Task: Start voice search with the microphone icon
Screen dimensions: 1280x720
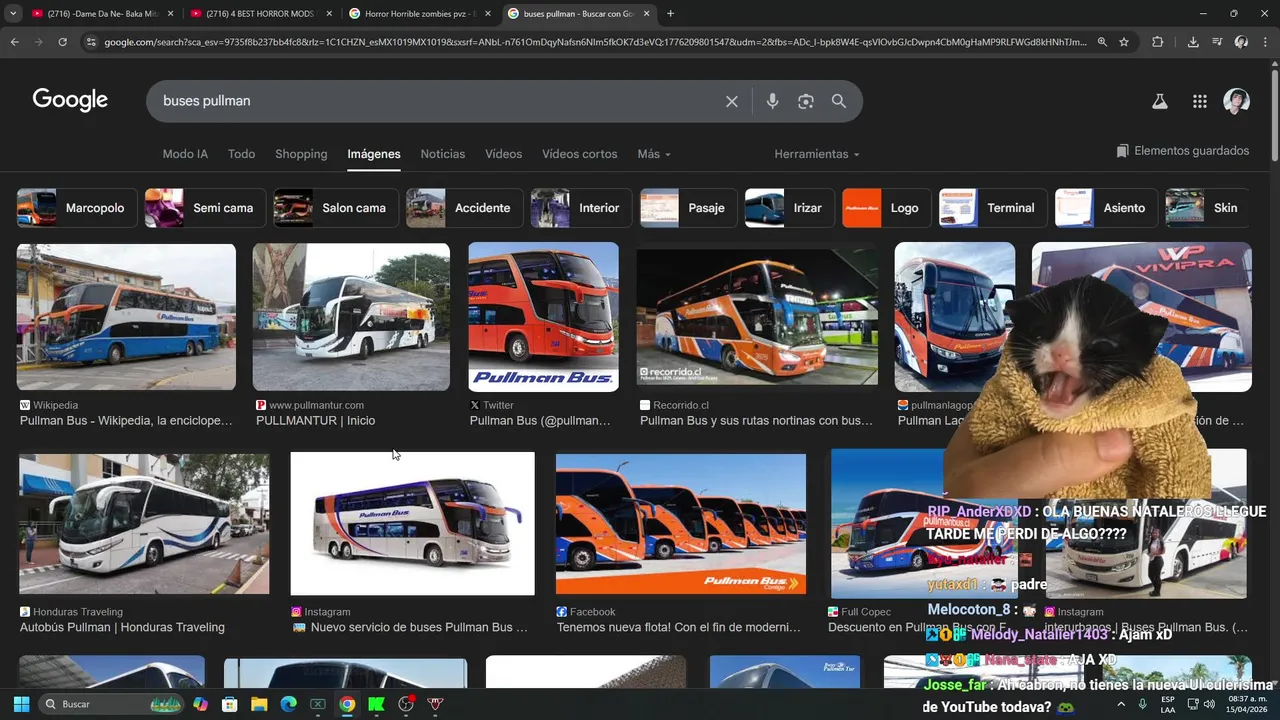Action: [772, 101]
